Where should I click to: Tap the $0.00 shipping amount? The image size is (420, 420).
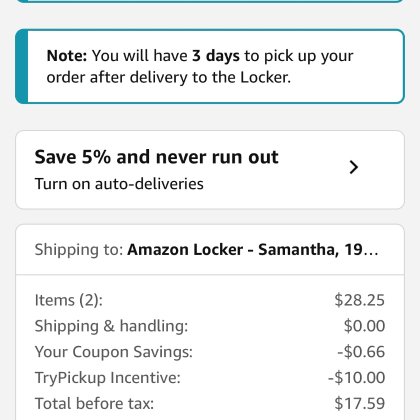point(364,326)
